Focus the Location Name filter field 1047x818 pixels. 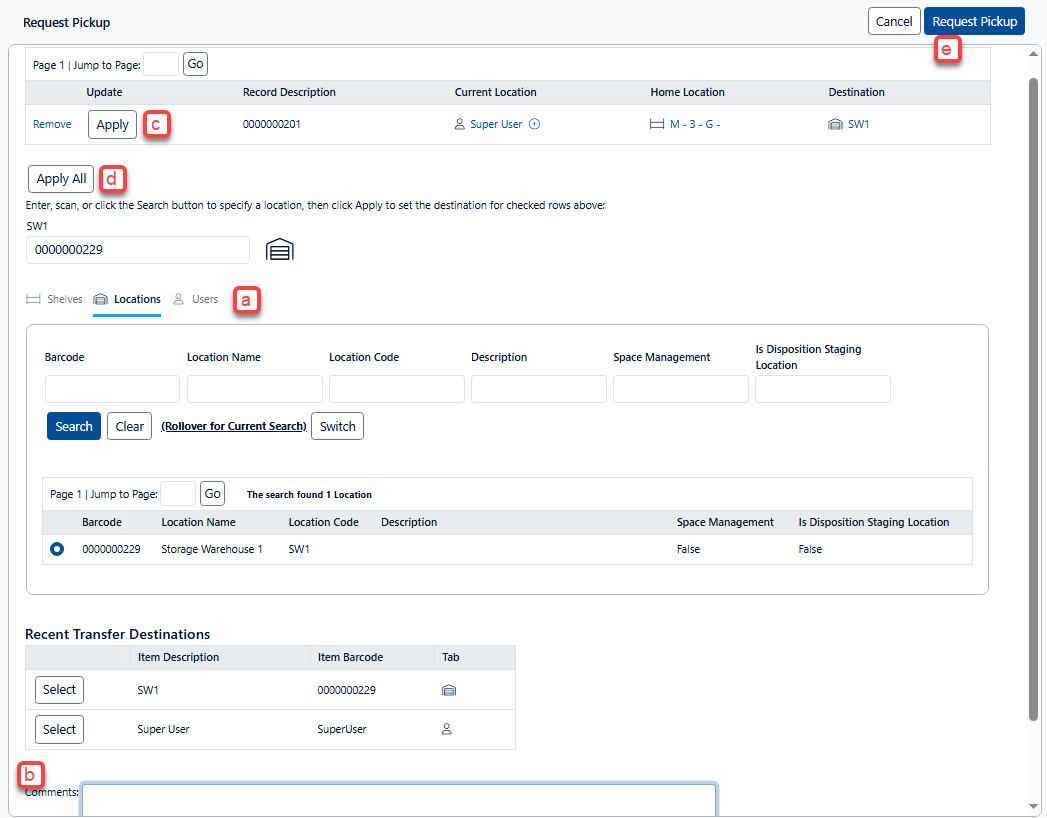(x=254, y=389)
